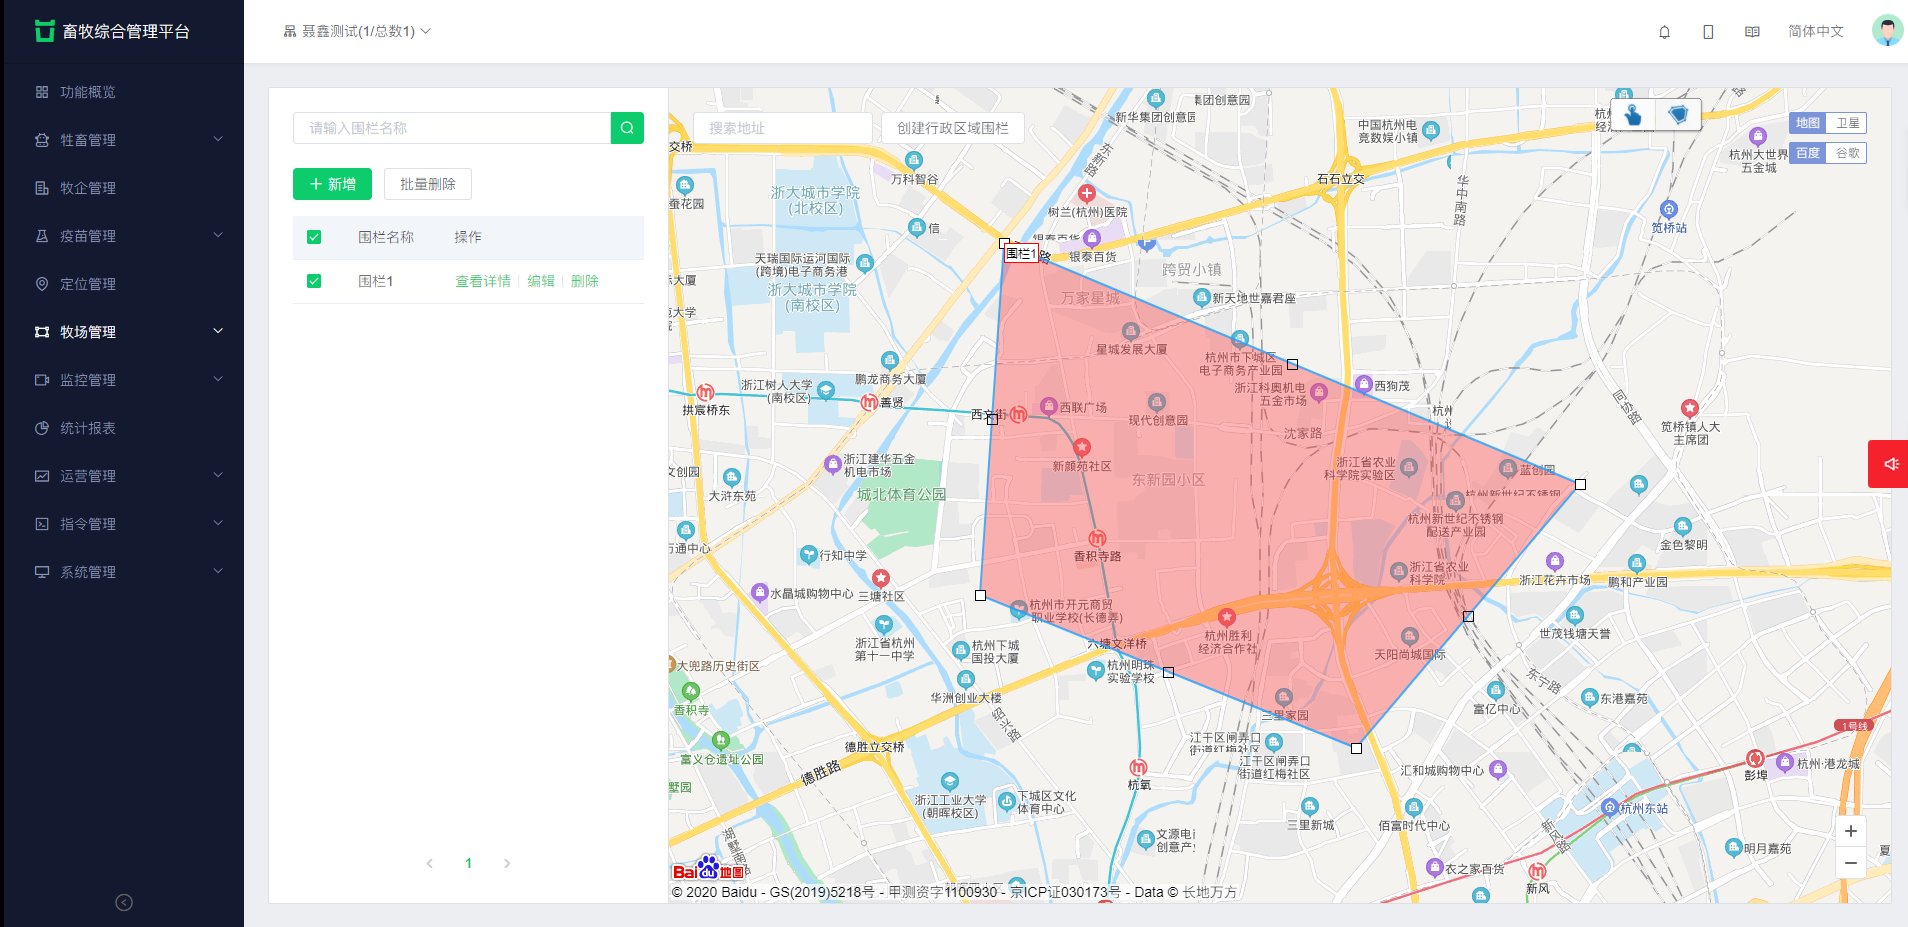Expand the 系统管理 menu chevron
Screen dimensions: 1908x927
click(218, 571)
